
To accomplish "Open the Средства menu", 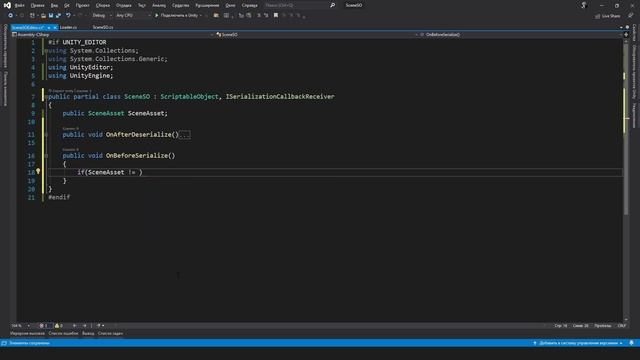I will point(180,6).
